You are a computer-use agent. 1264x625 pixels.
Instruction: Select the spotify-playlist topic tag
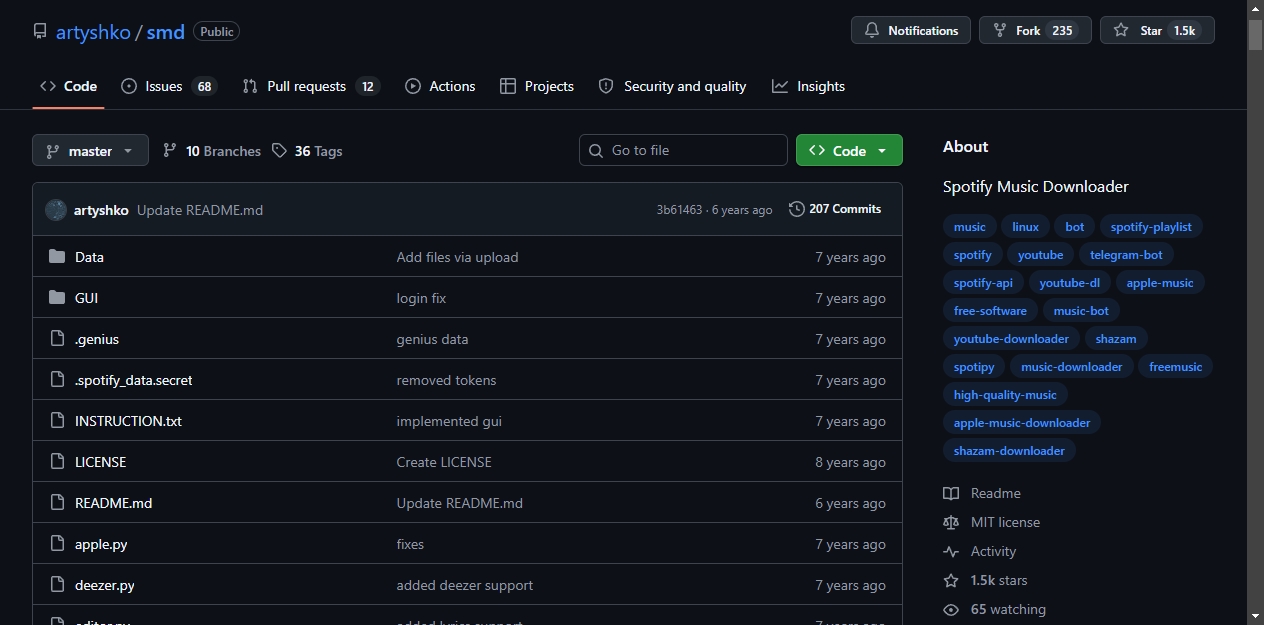[x=1151, y=227]
